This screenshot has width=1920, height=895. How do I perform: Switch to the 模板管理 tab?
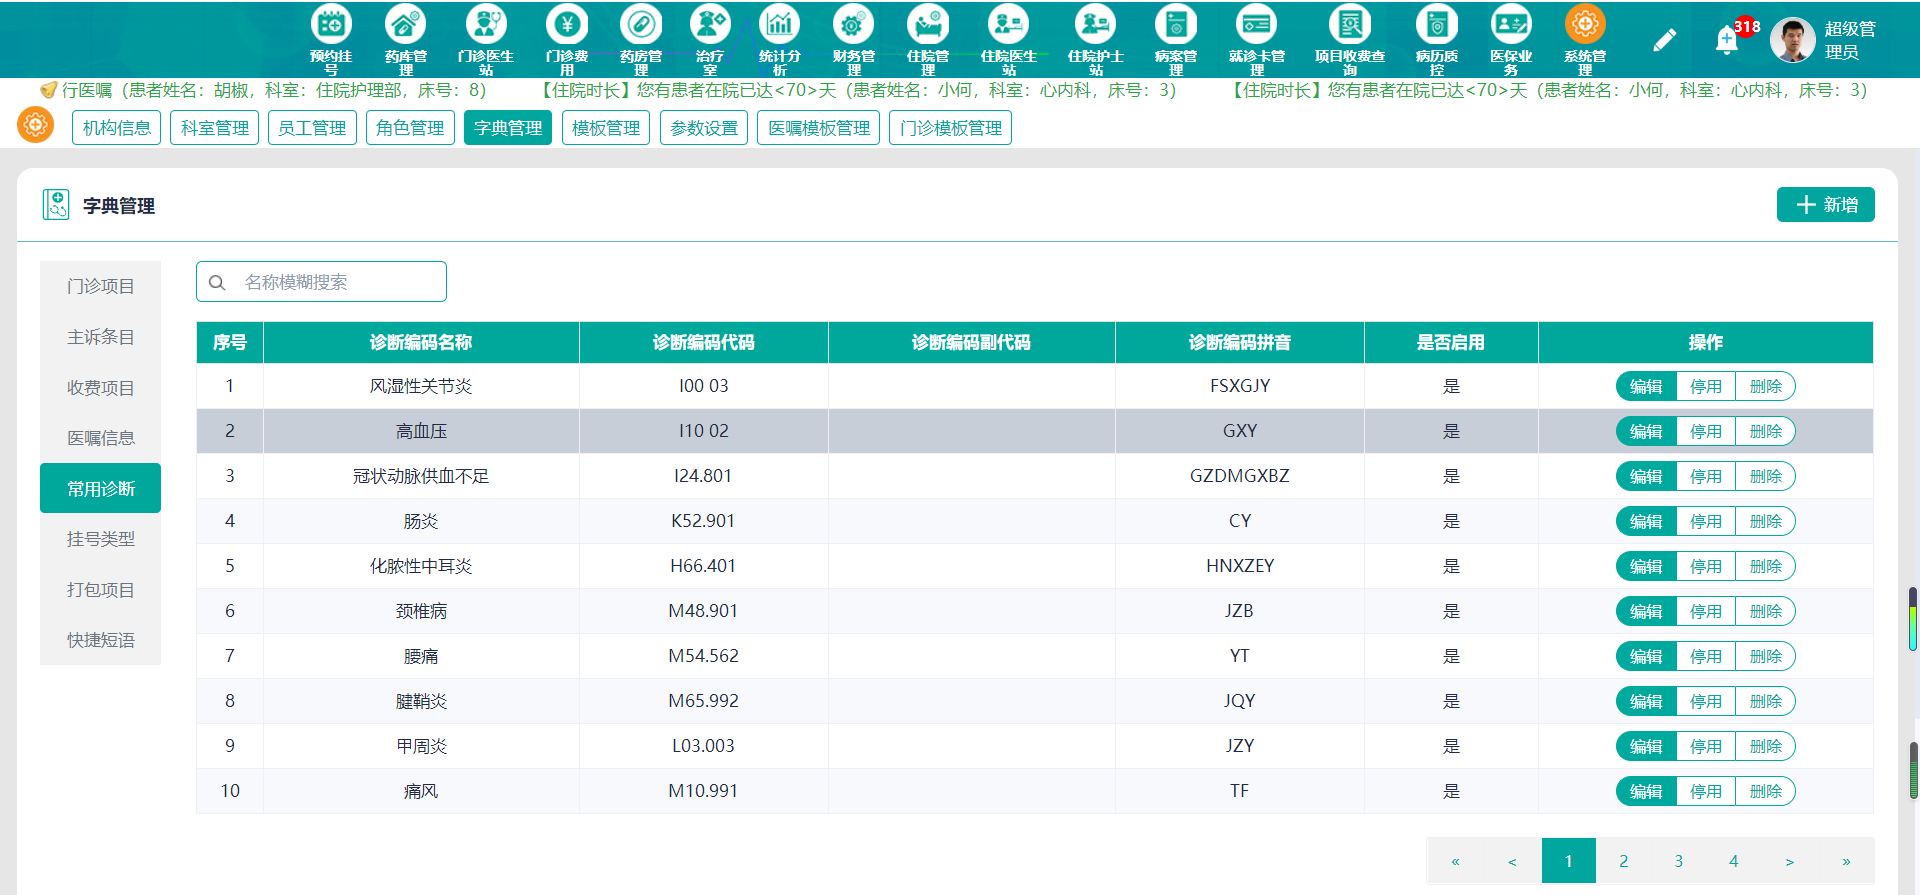(x=606, y=128)
